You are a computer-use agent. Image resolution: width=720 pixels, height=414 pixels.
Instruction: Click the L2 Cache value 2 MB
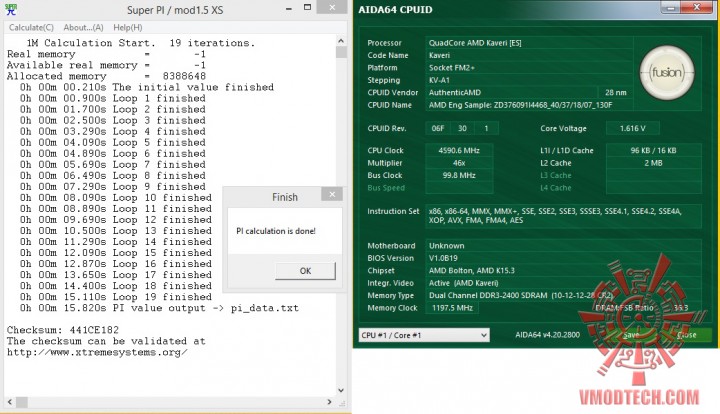coord(653,163)
